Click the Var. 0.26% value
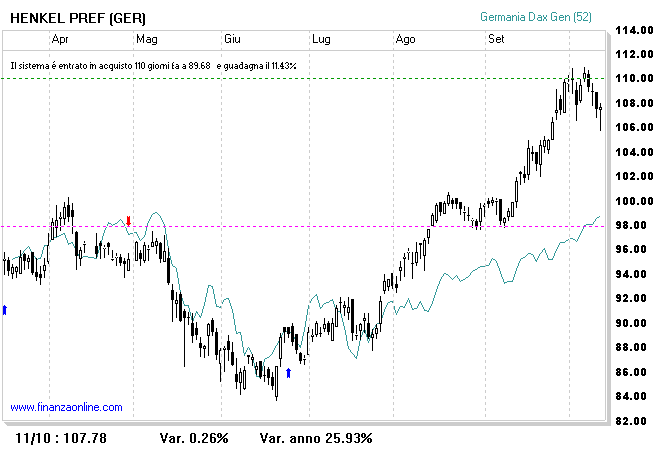Viewport: 655px width, 450px height. click(x=194, y=438)
